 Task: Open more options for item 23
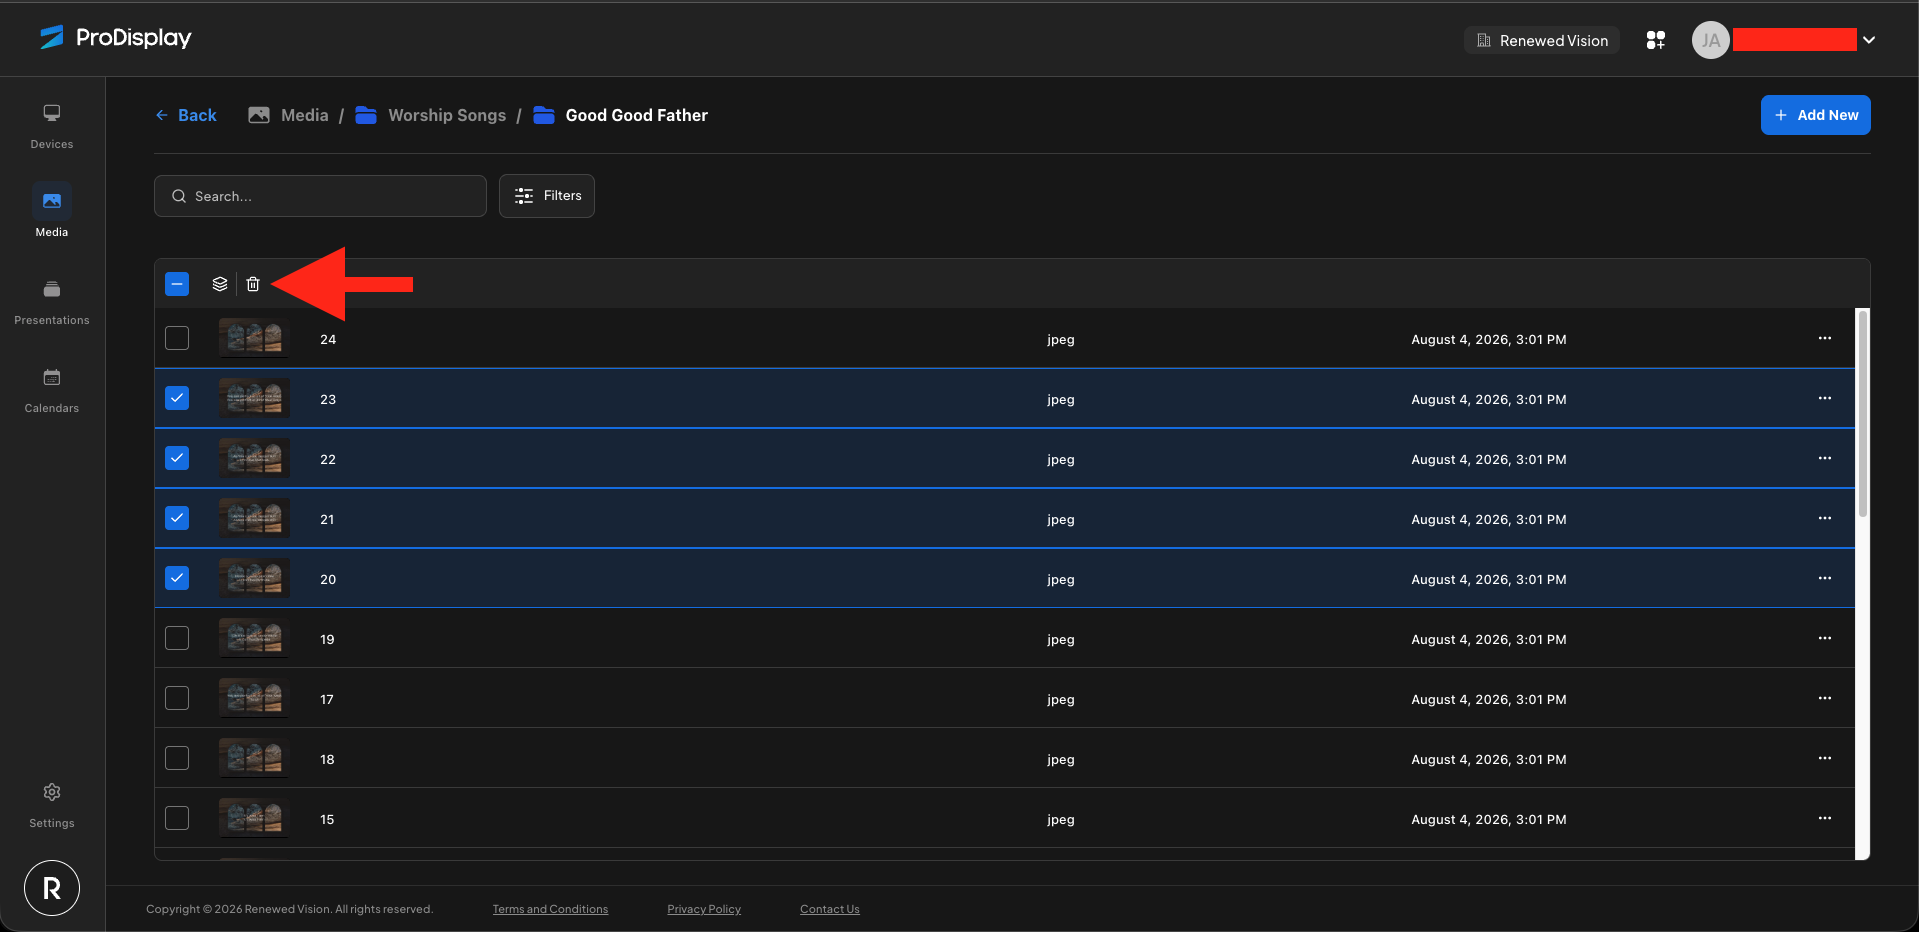pyautogui.click(x=1825, y=398)
